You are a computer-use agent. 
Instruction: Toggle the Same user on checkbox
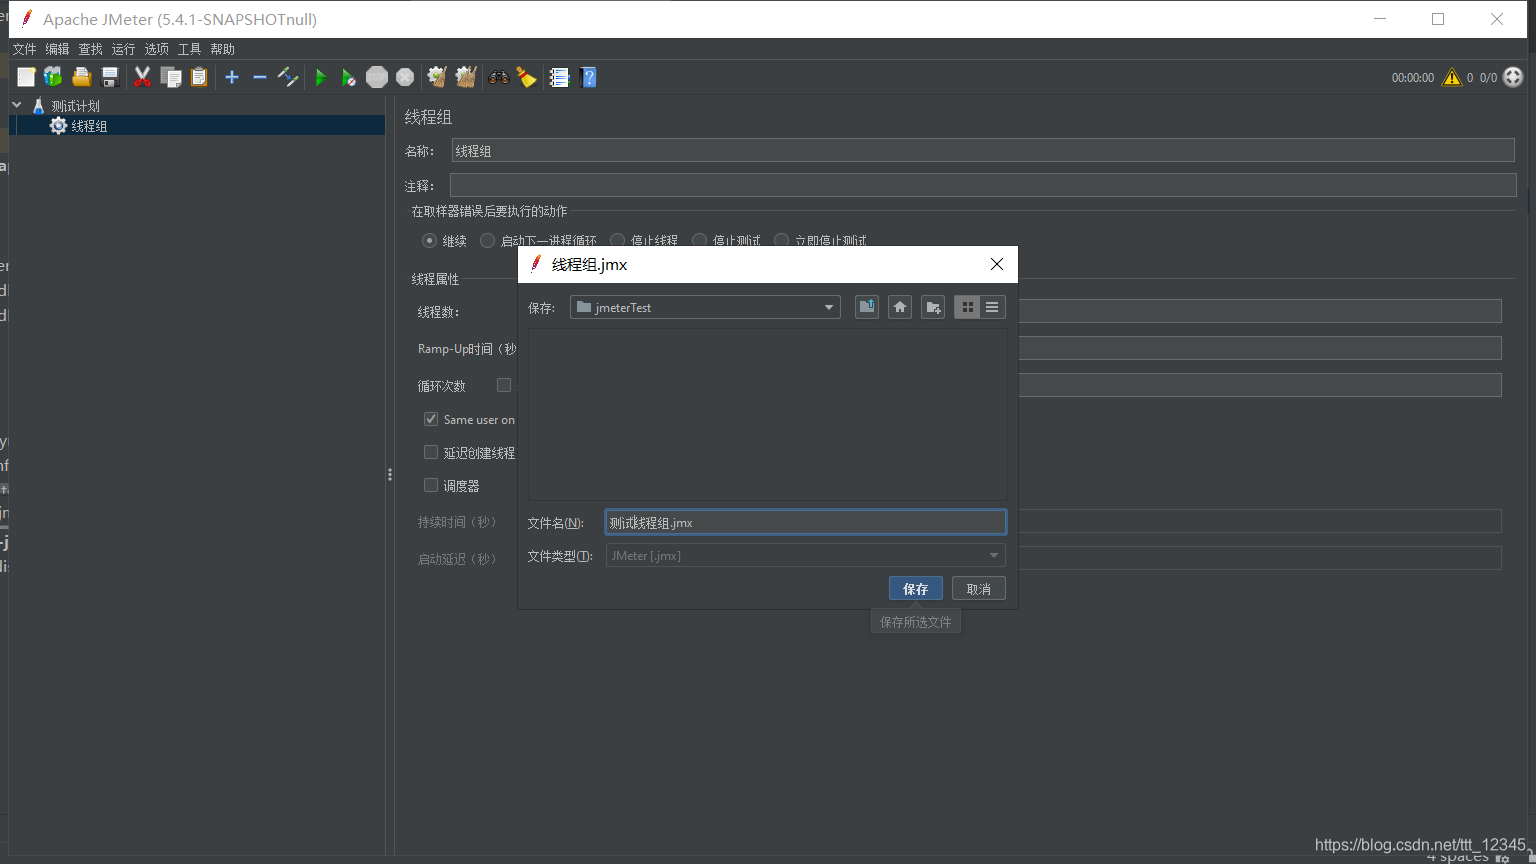(x=431, y=419)
